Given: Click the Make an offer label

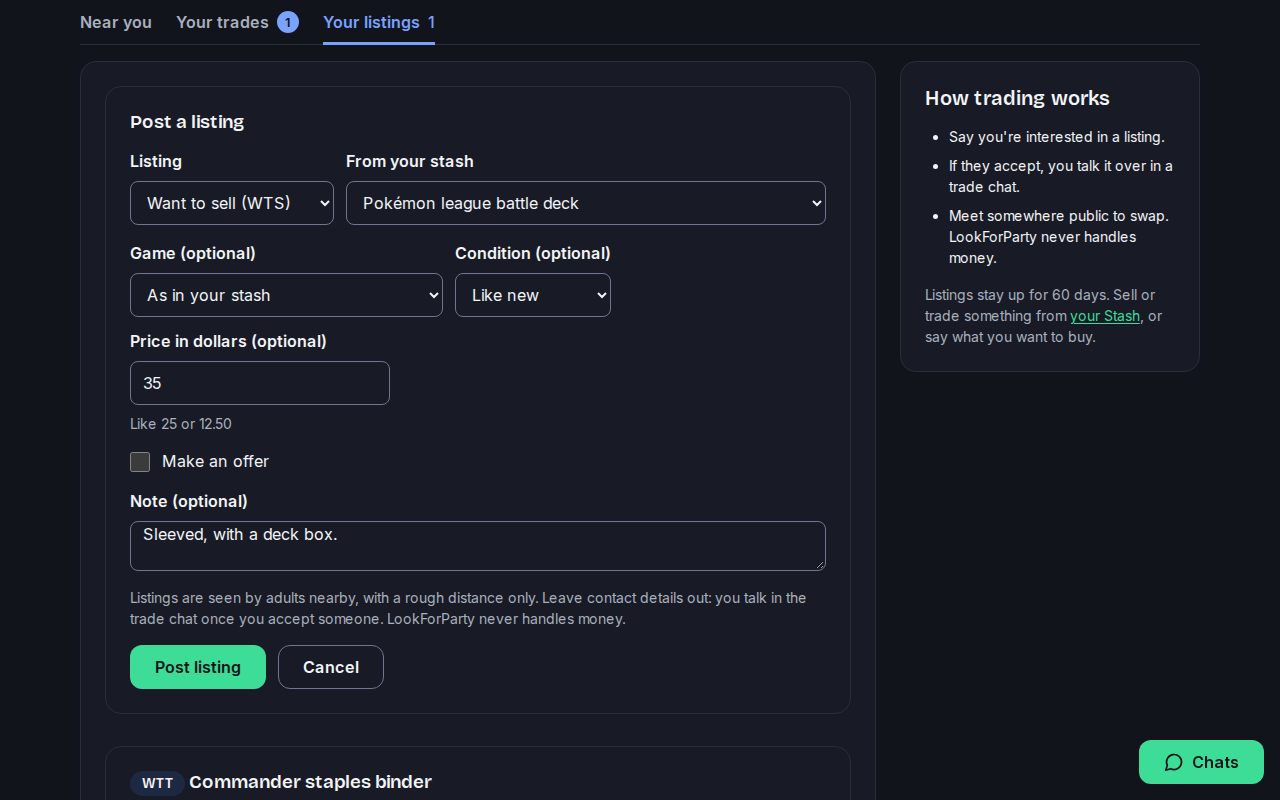Looking at the screenshot, I should coord(215,461).
